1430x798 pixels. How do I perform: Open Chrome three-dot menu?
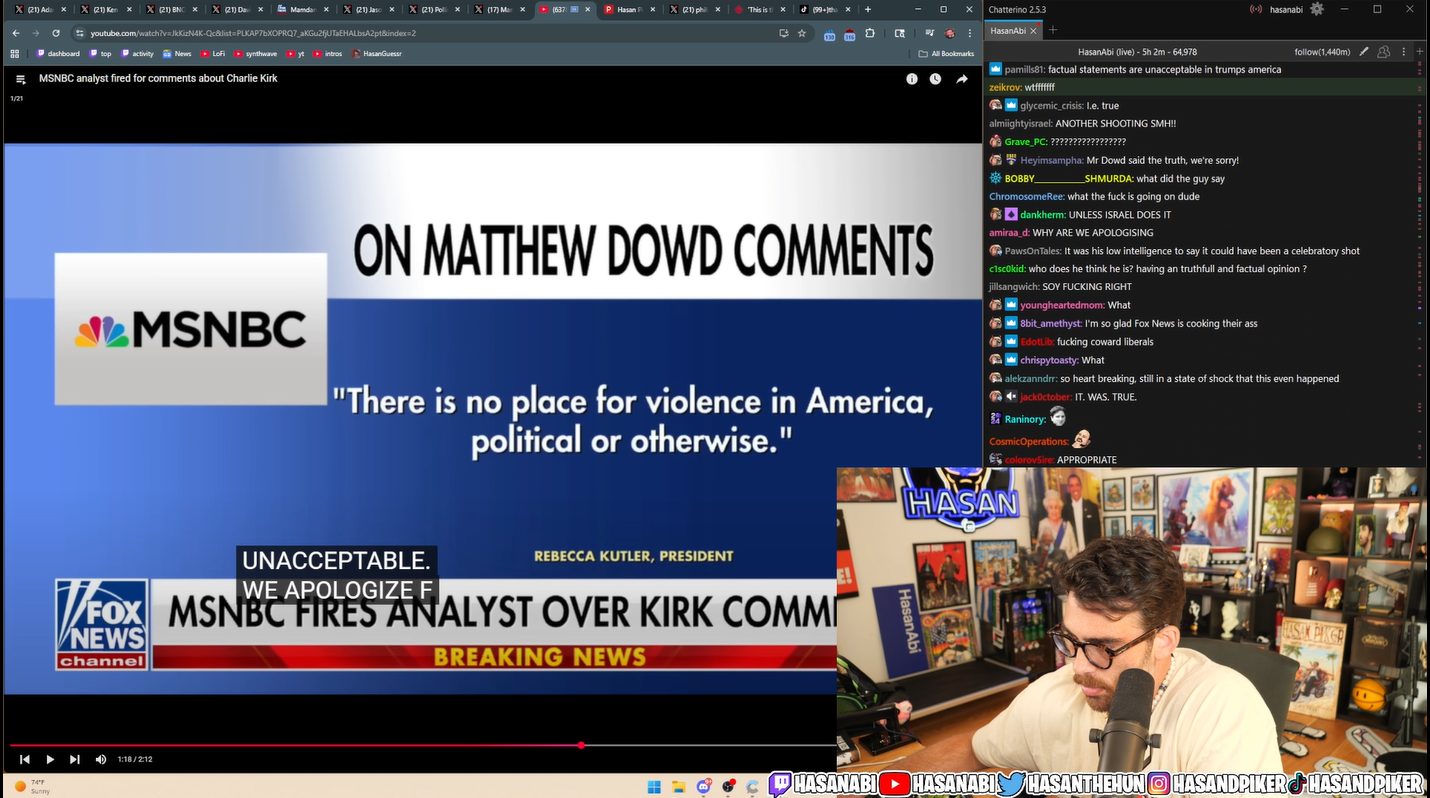coord(970,33)
